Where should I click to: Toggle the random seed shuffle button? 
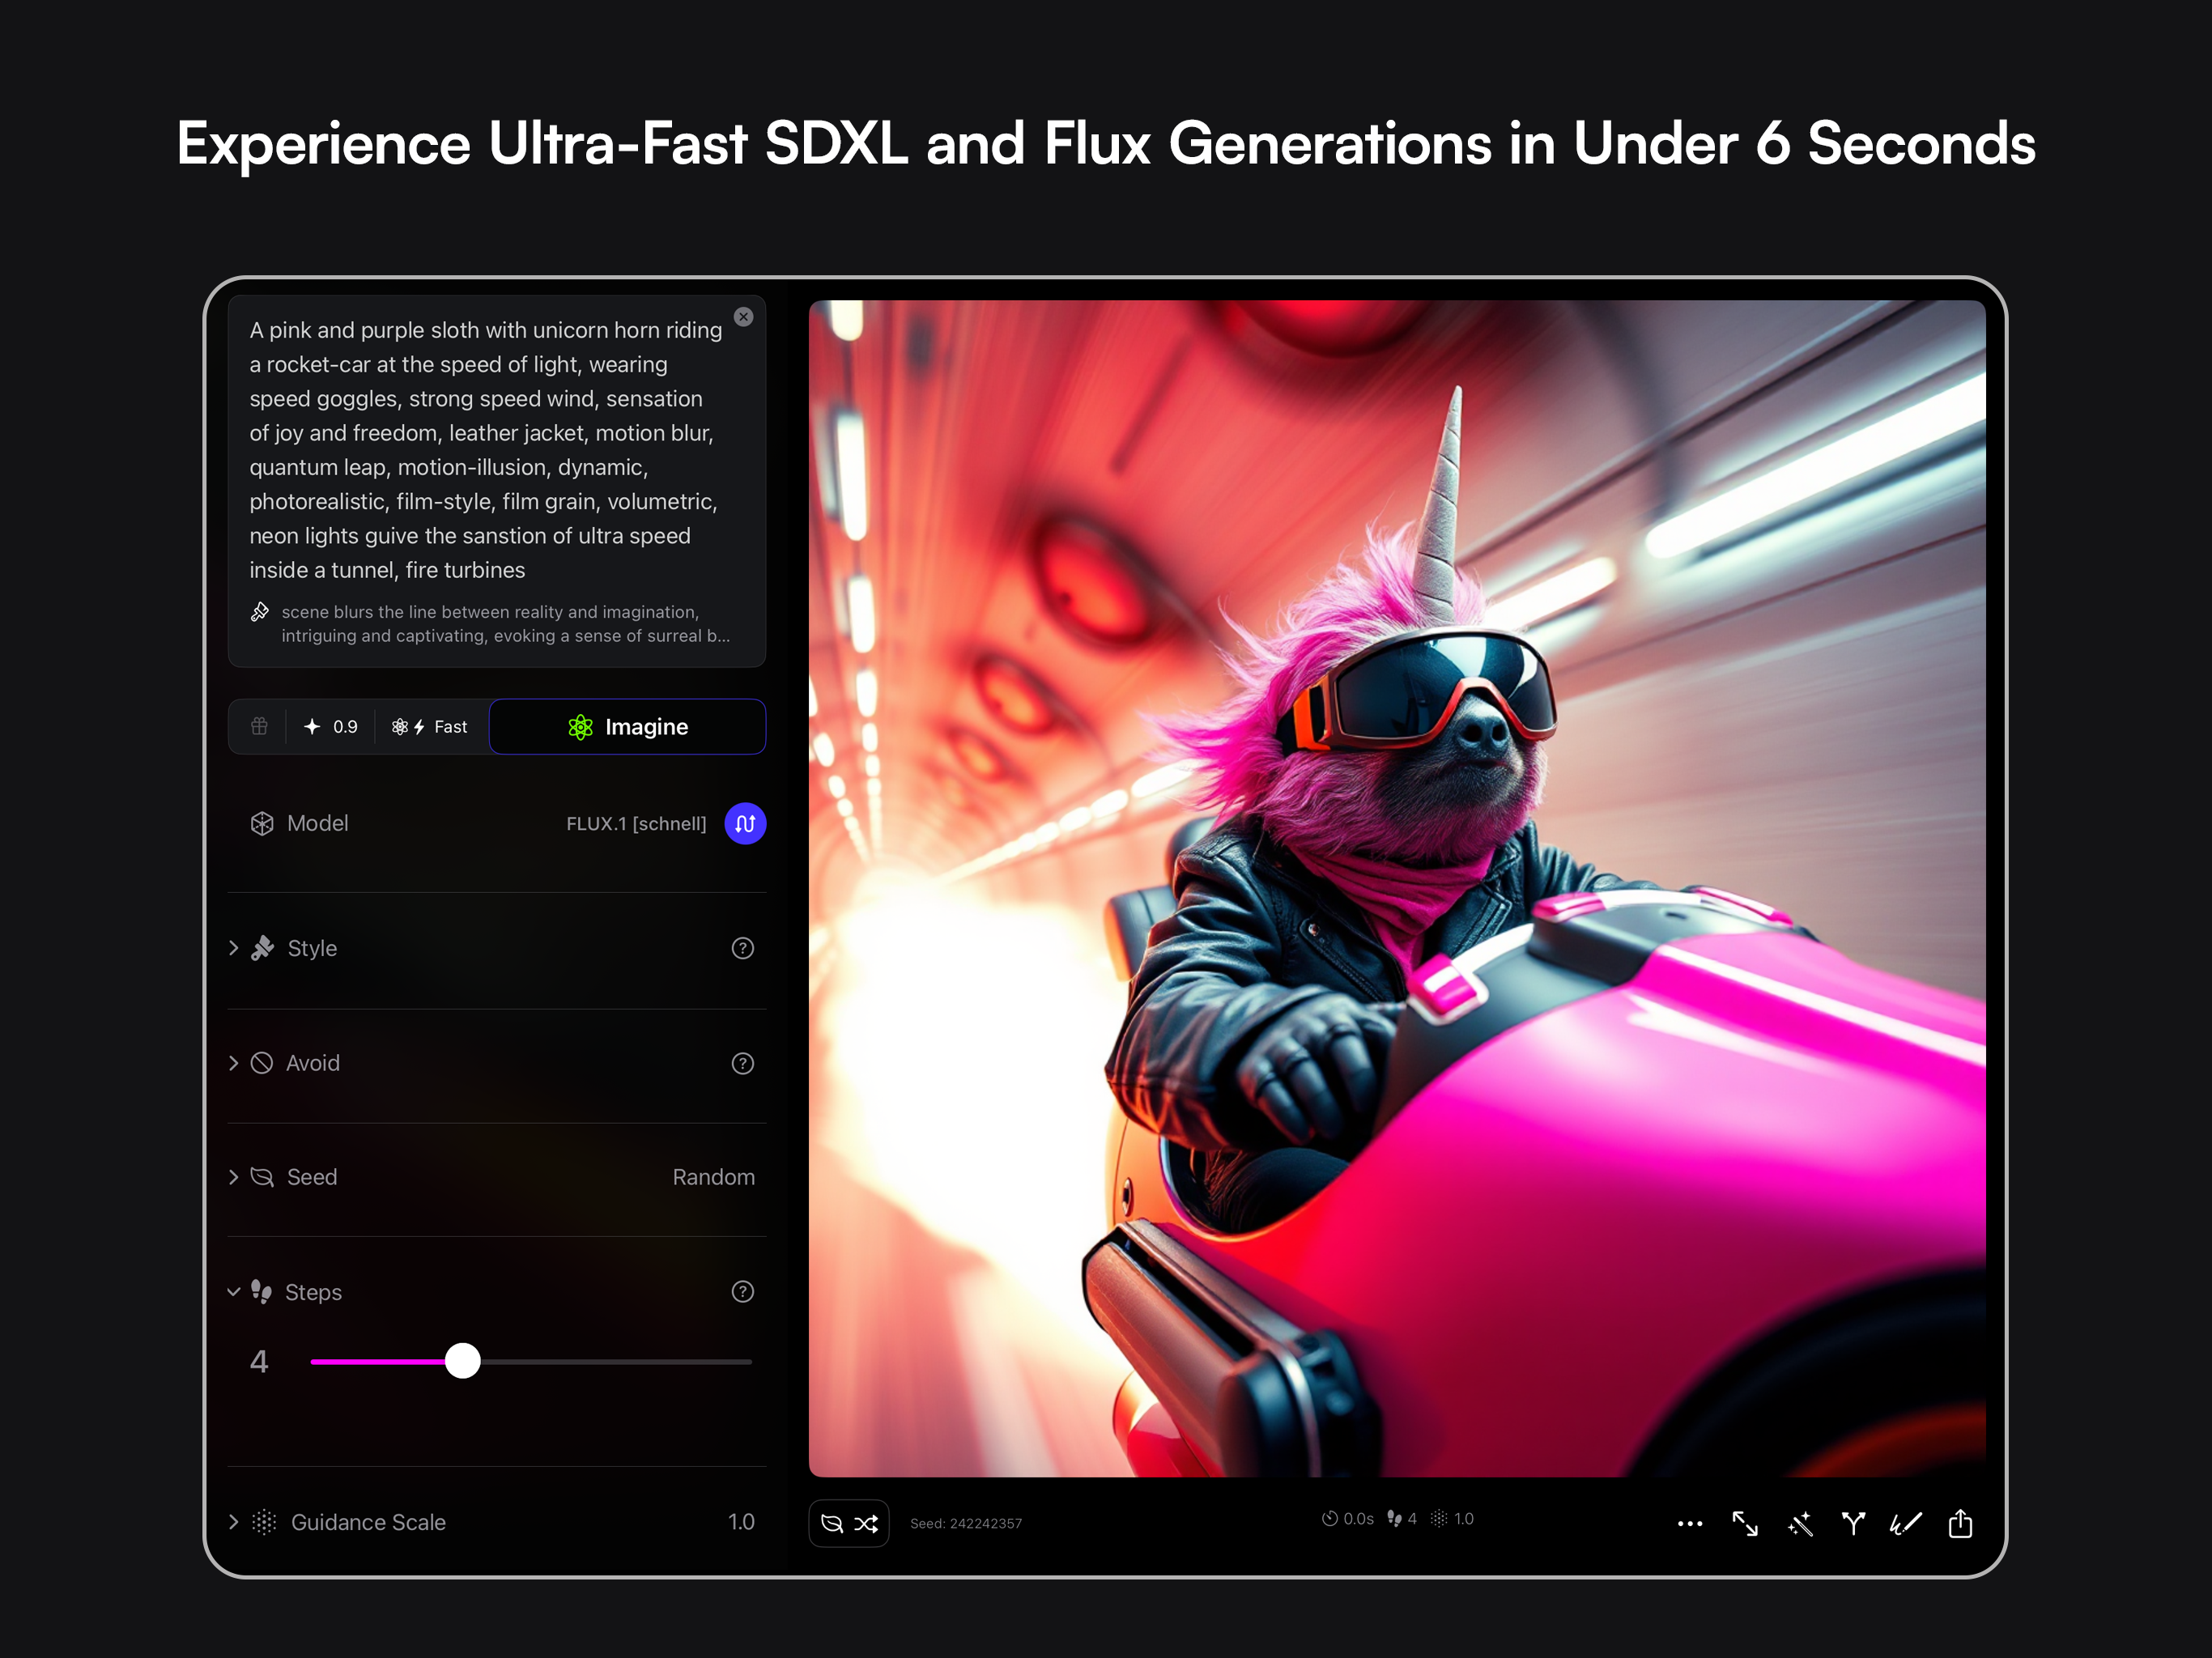(x=848, y=1523)
